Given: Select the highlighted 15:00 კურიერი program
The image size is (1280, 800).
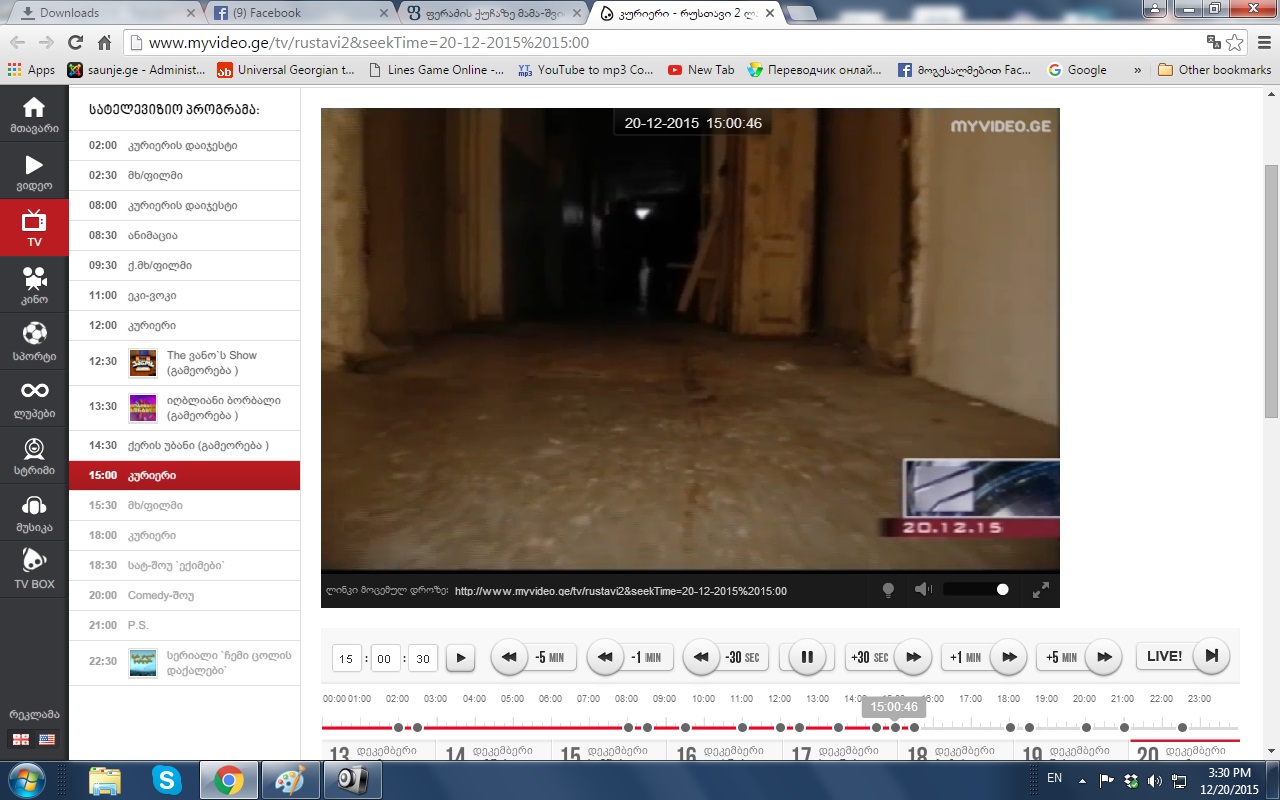Looking at the screenshot, I should point(184,476).
